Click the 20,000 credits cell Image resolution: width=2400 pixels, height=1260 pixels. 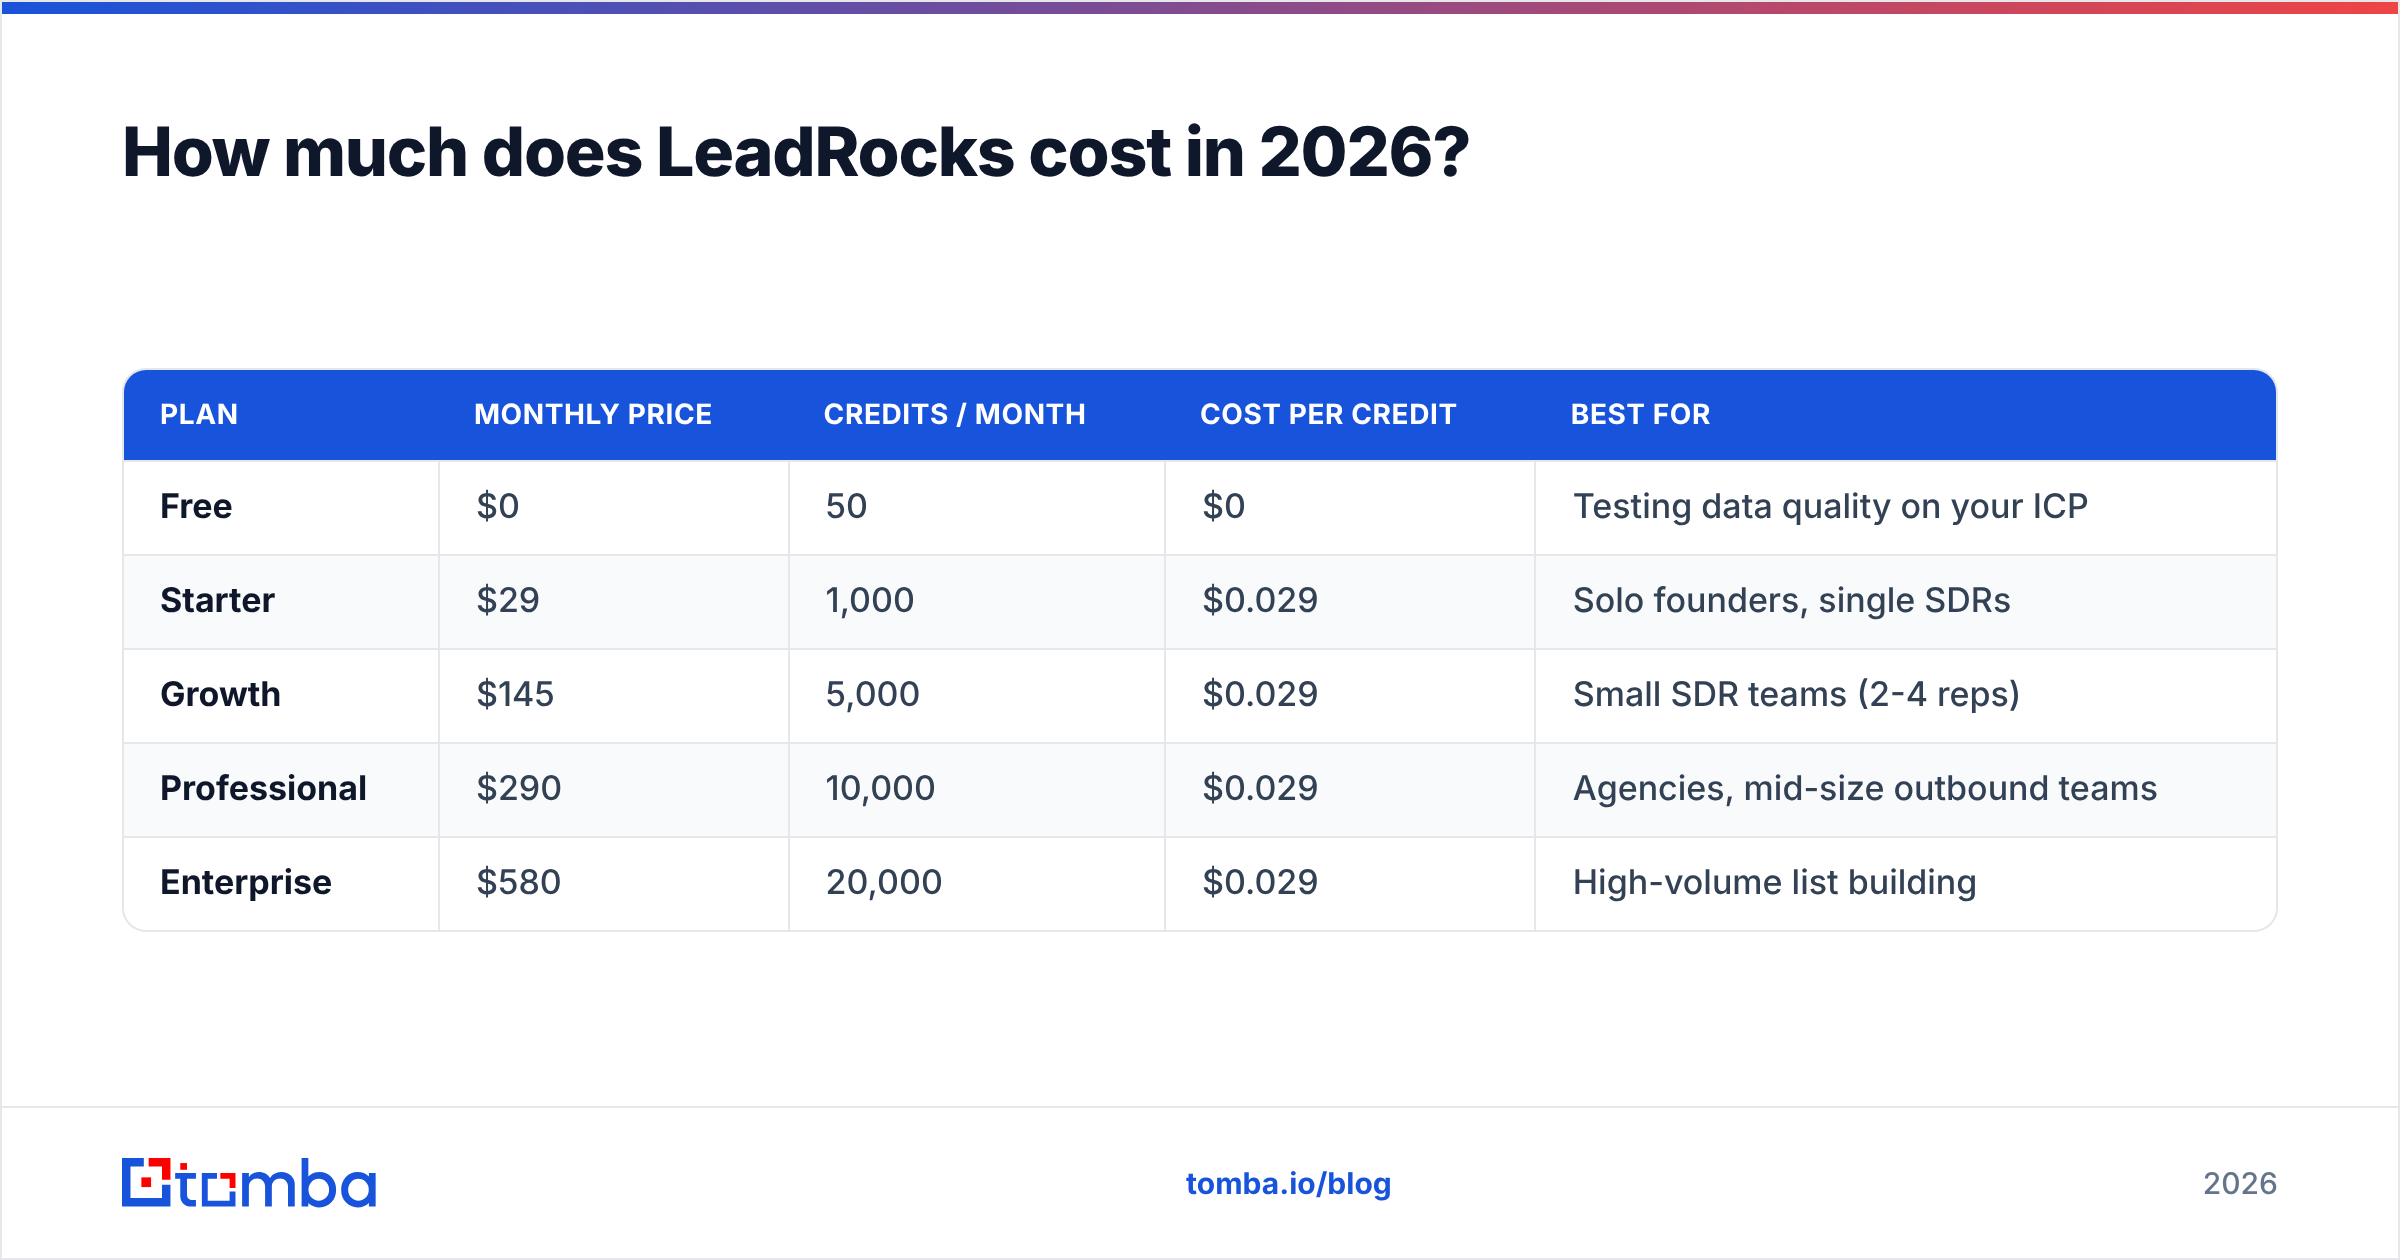coord(977,883)
